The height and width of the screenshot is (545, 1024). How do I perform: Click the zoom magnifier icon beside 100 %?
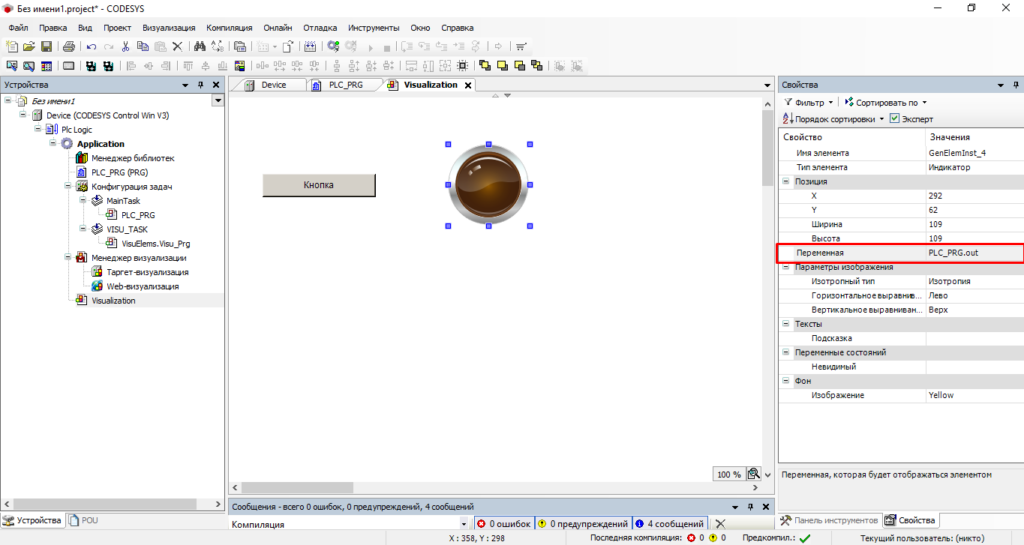(x=754, y=474)
